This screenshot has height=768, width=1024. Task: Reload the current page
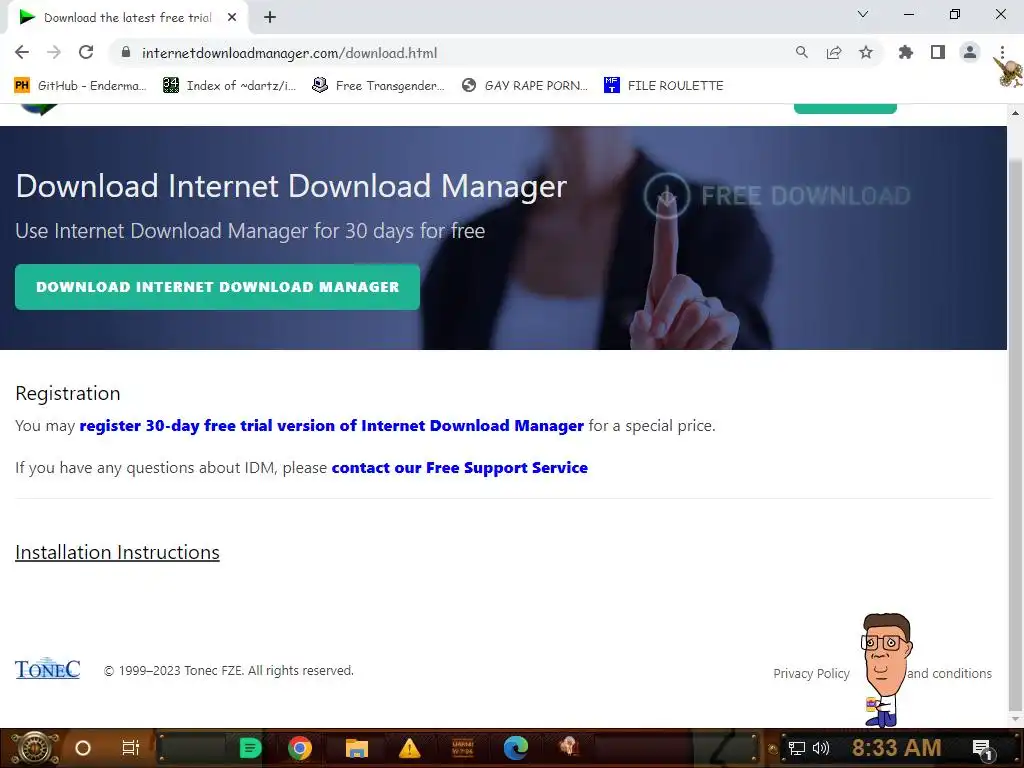(86, 52)
